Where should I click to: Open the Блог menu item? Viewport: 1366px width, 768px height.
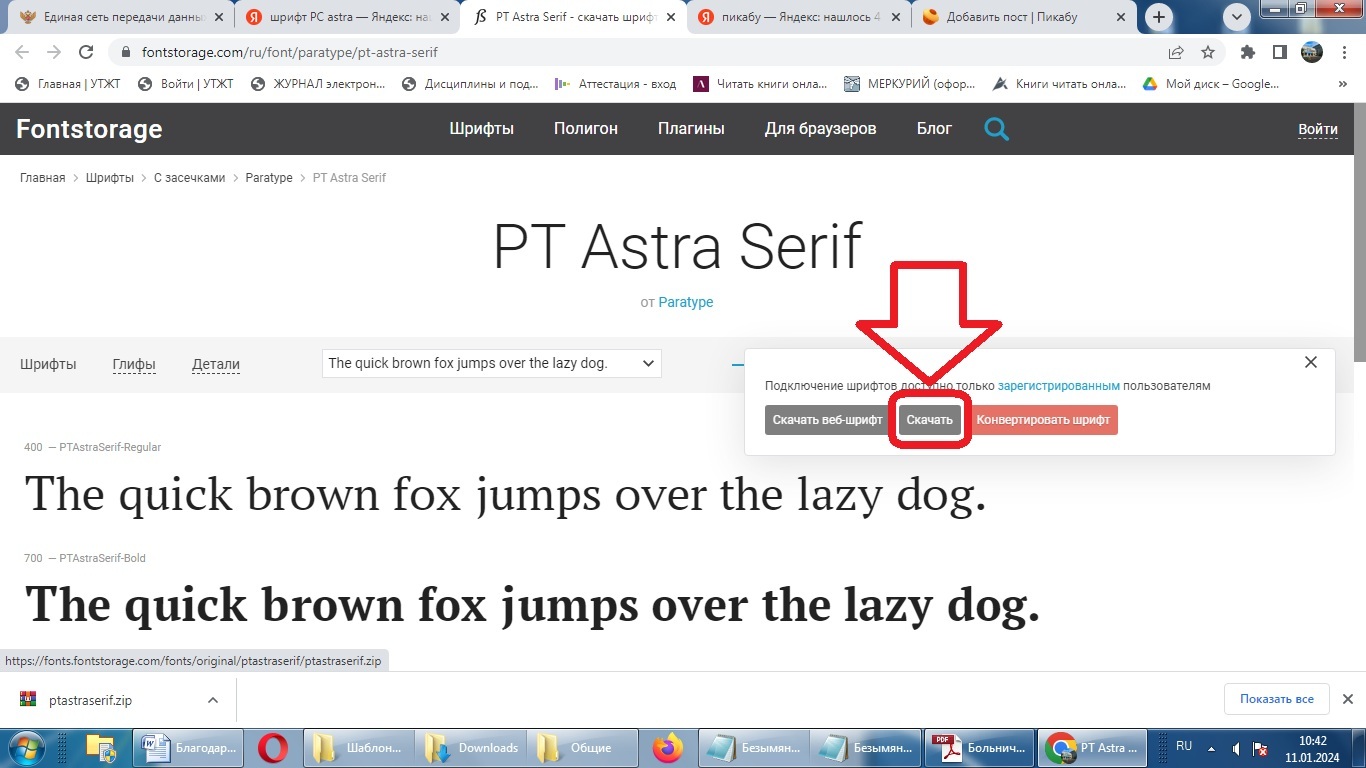[934, 128]
